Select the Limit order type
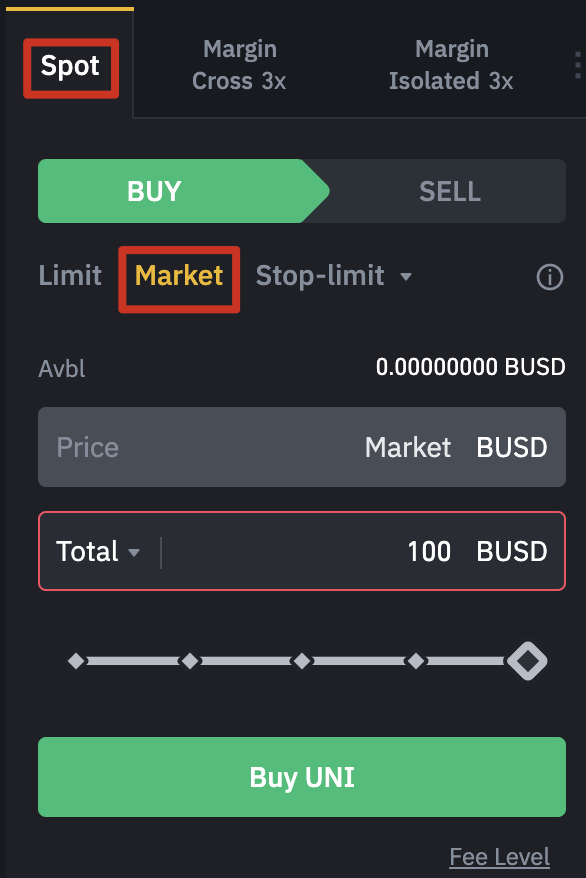This screenshot has width=586, height=878. (70, 275)
